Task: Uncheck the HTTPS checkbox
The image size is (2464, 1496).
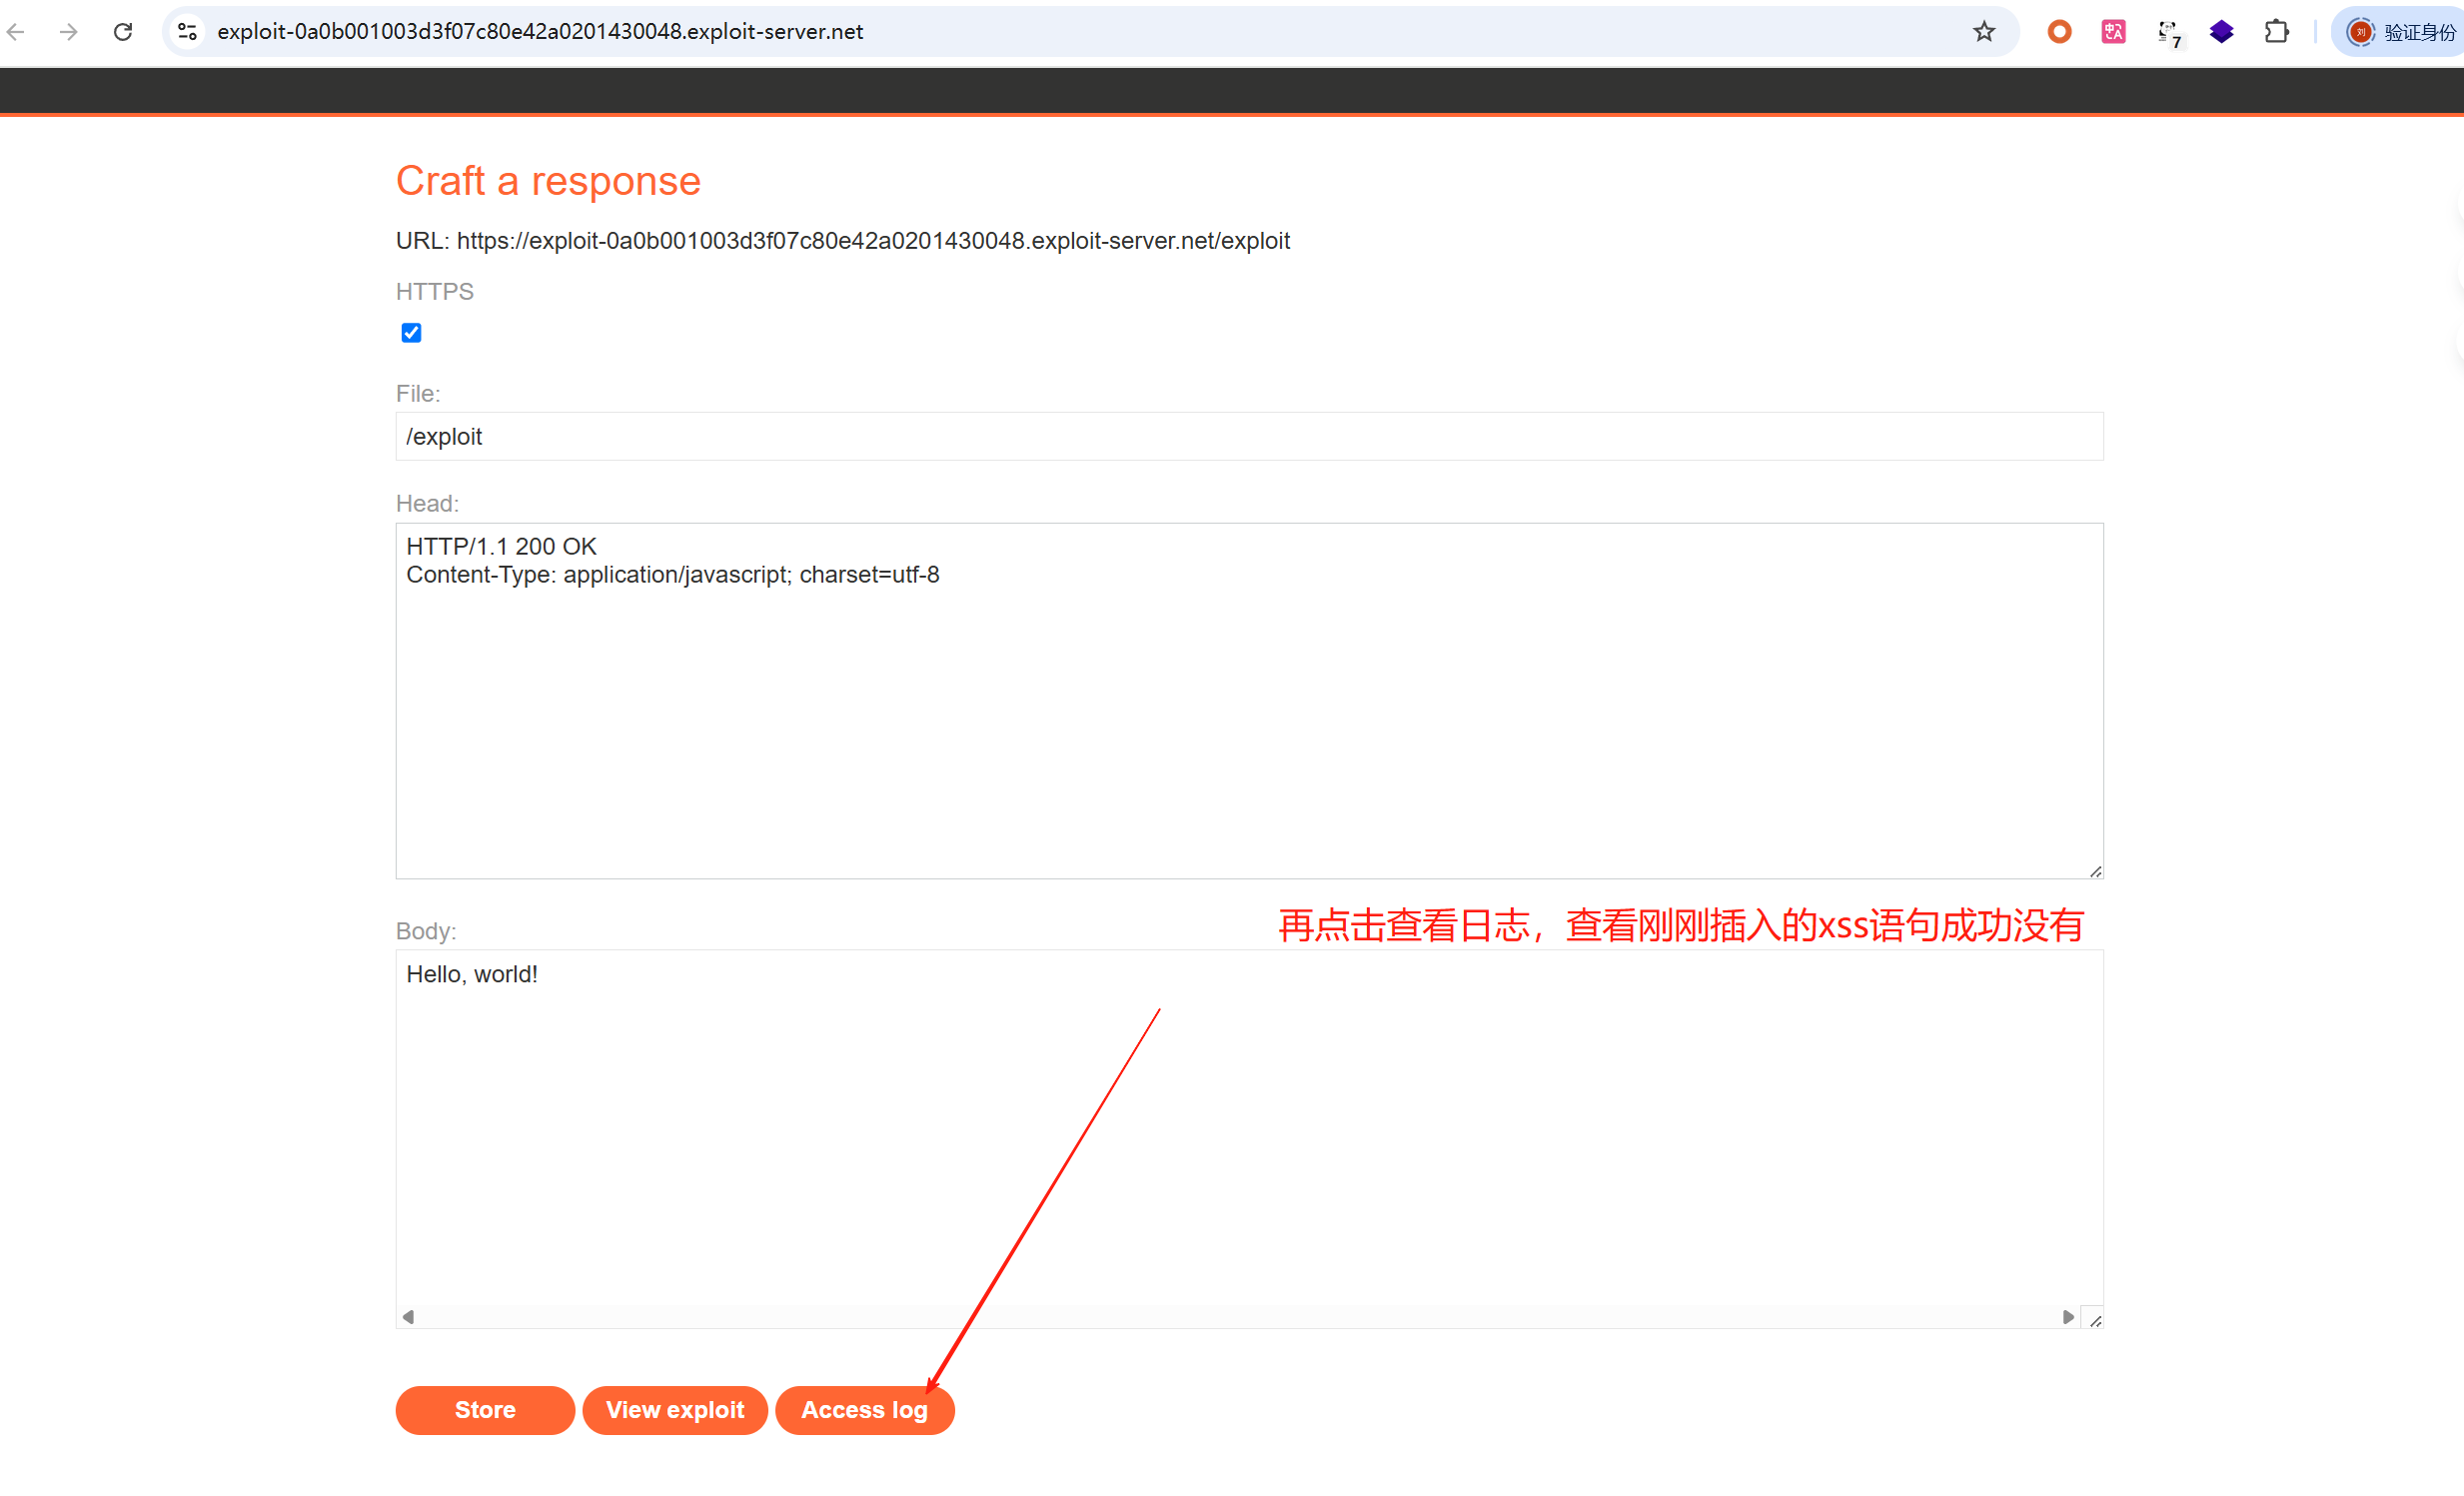Action: pyautogui.click(x=411, y=333)
